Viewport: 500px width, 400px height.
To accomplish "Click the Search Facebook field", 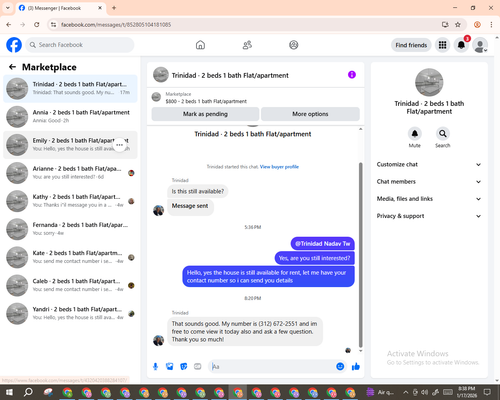I will (x=80, y=45).
